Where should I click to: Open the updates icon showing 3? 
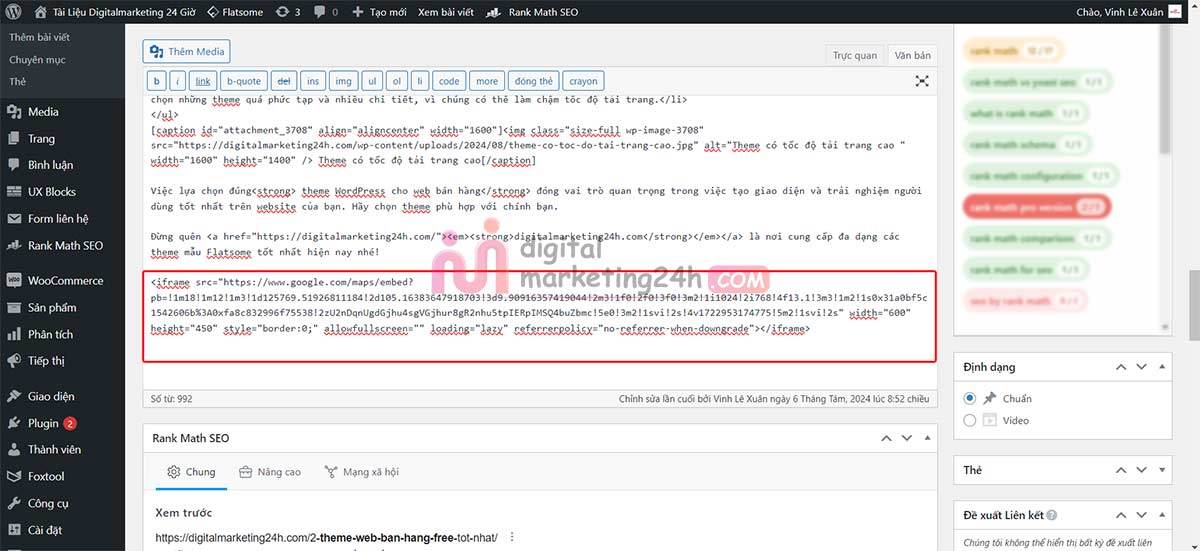click(287, 12)
